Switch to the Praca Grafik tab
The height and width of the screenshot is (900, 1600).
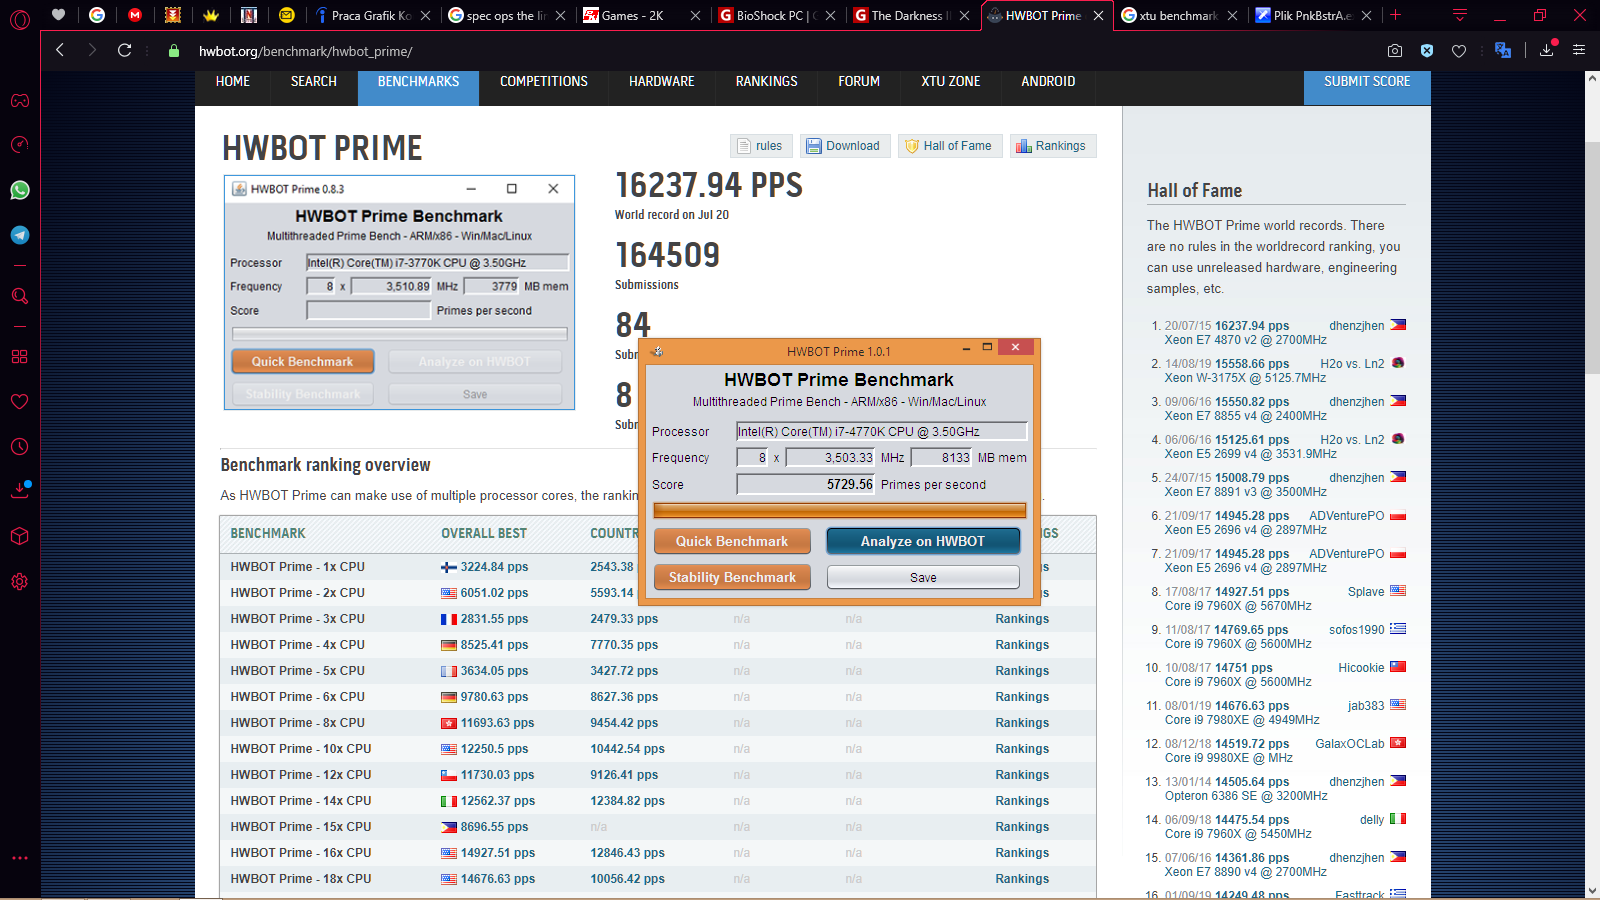coord(372,15)
